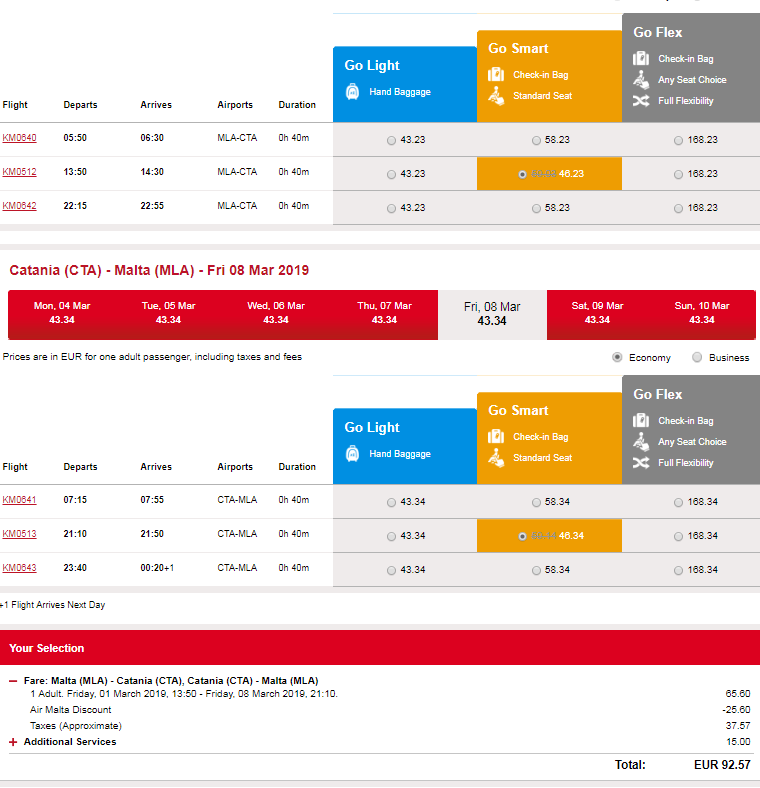The height and width of the screenshot is (788, 760).
Task: Select the Mon, 04 Mar date tab
Action: [62, 313]
